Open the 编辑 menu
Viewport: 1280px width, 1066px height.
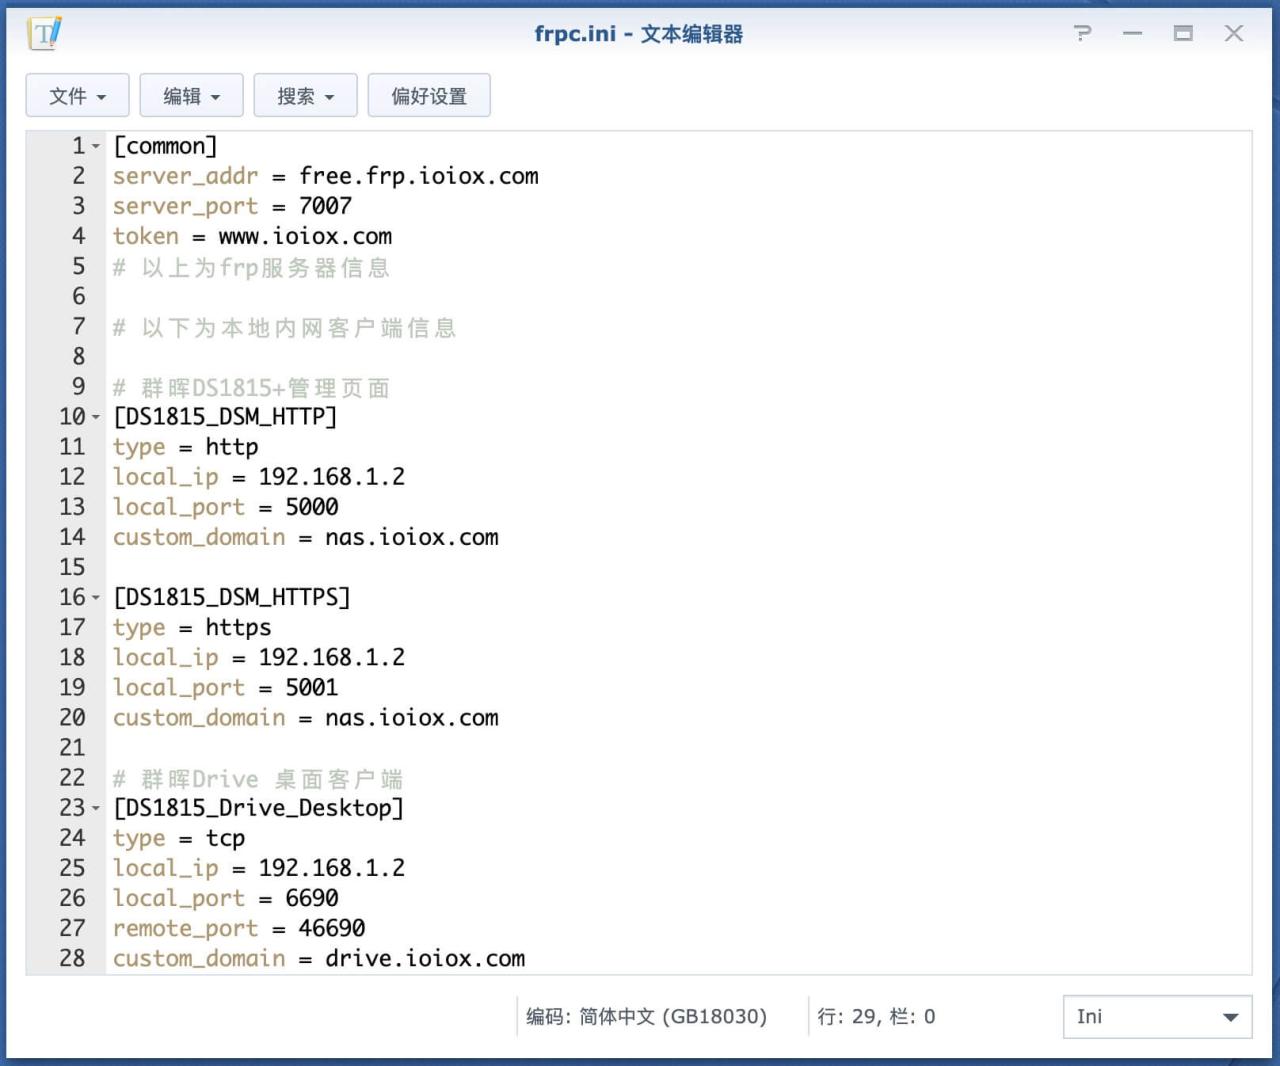191,95
